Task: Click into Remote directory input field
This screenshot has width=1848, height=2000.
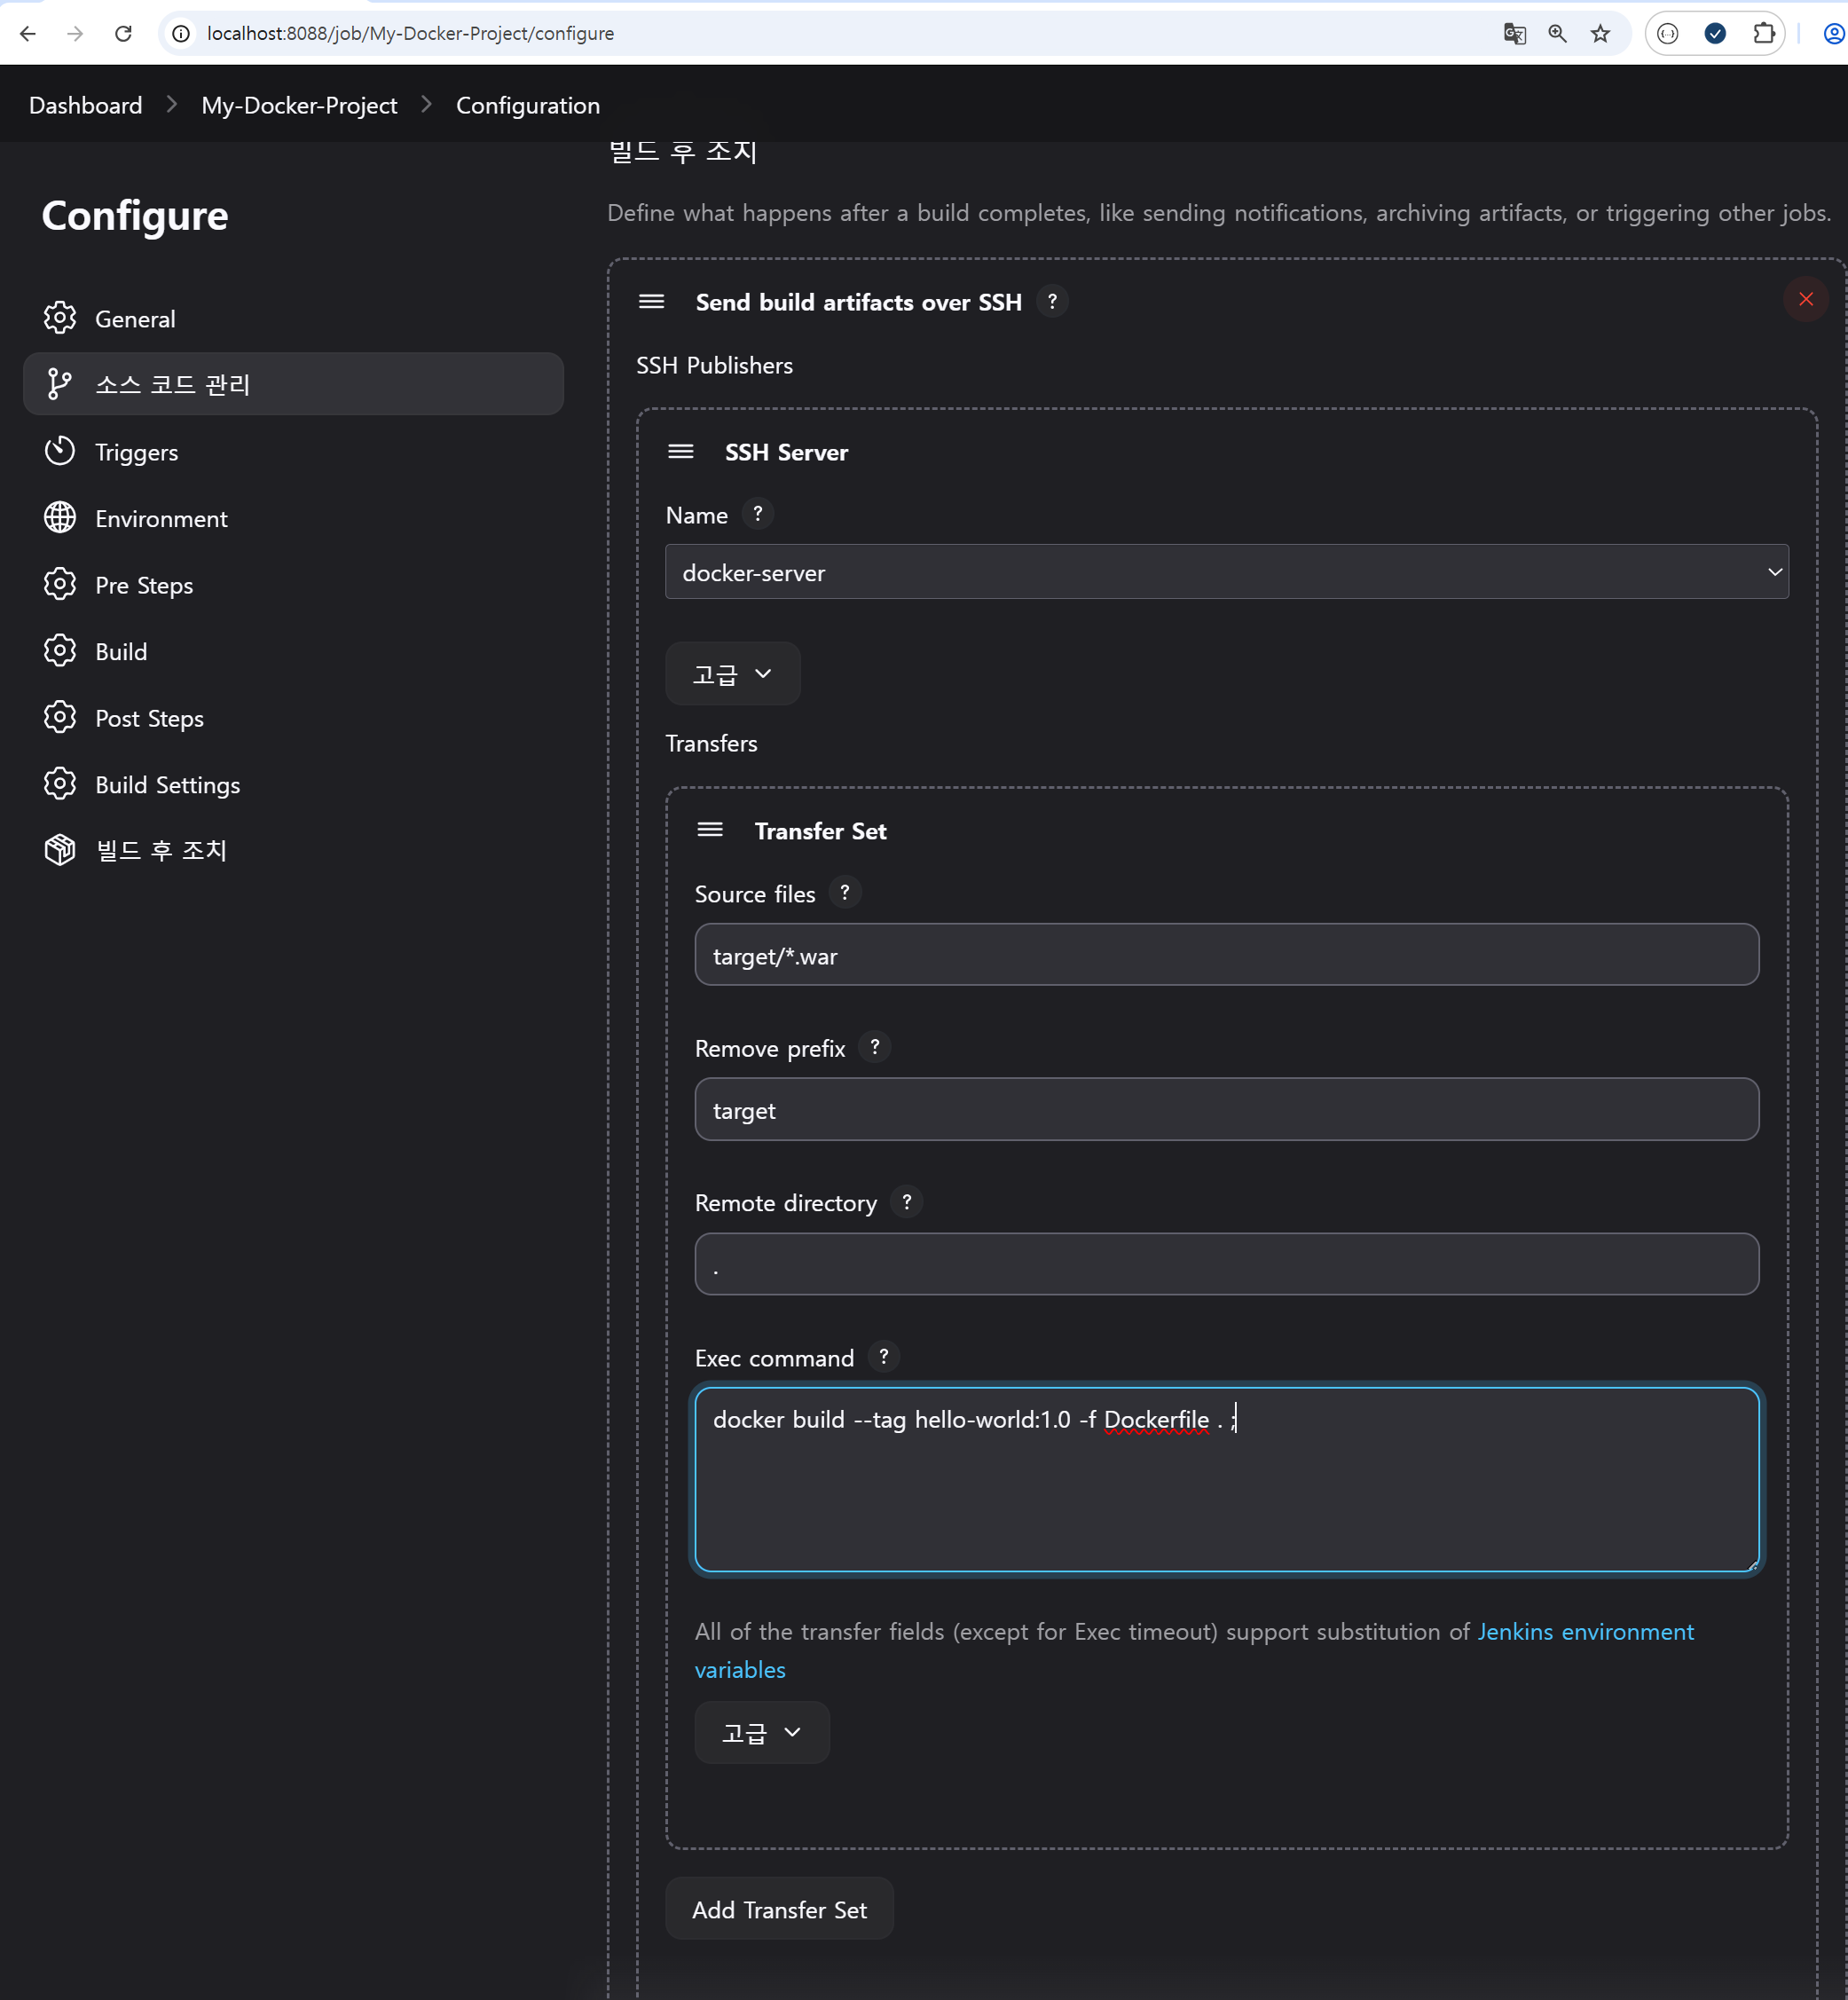Action: coord(1226,1264)
